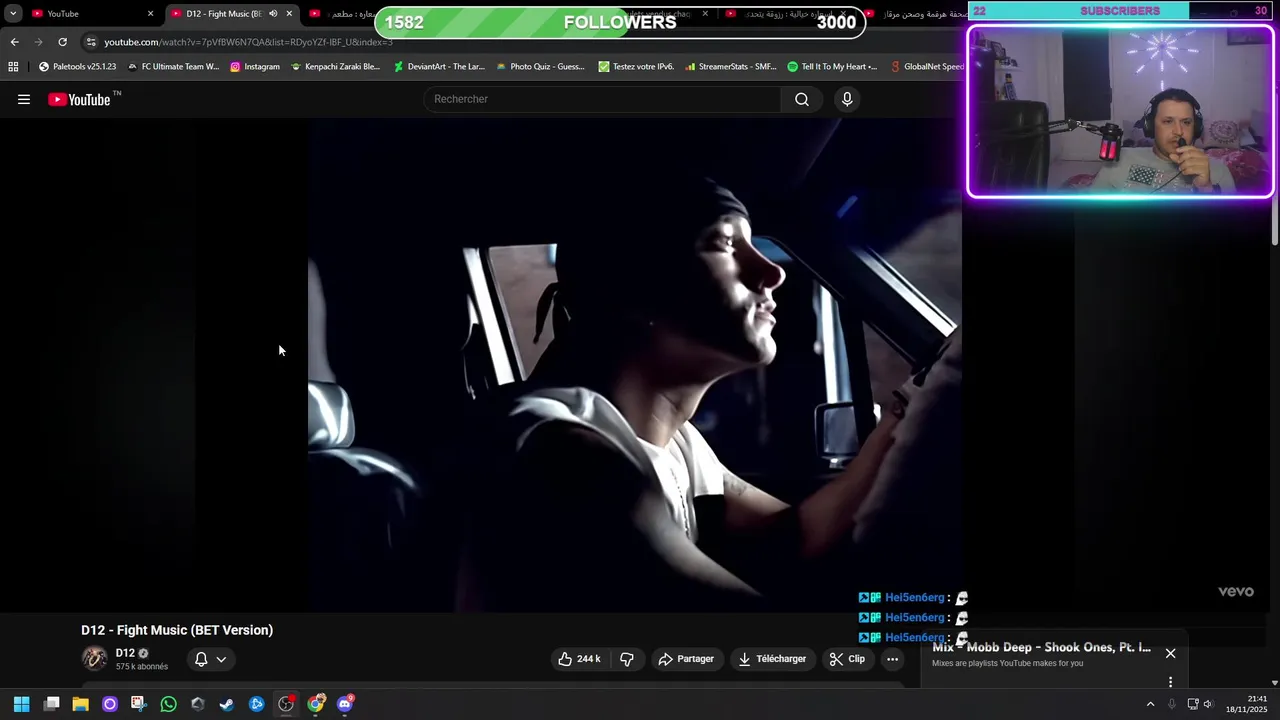Open the tab search dropdown arrow
This screenshot has height=720, width=1280.
(13, 13)
